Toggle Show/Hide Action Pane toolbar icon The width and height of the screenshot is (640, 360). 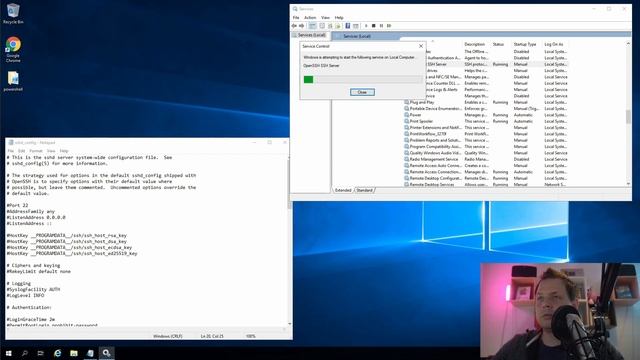click(x=356, y=26)
